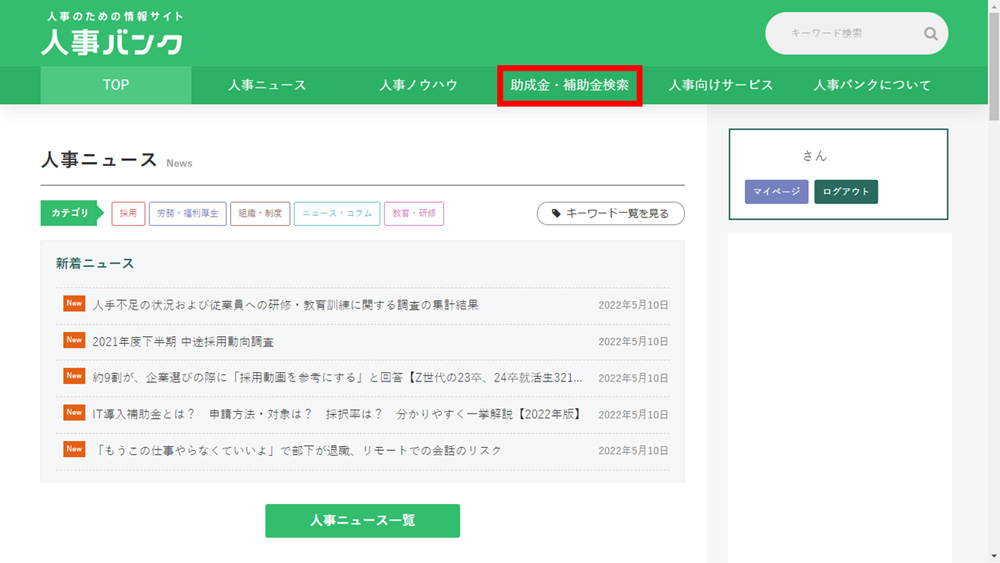This screenshot has width=1000, height=563.
Task: Click the ログアウト button
Action: click(x=846, y=192)
